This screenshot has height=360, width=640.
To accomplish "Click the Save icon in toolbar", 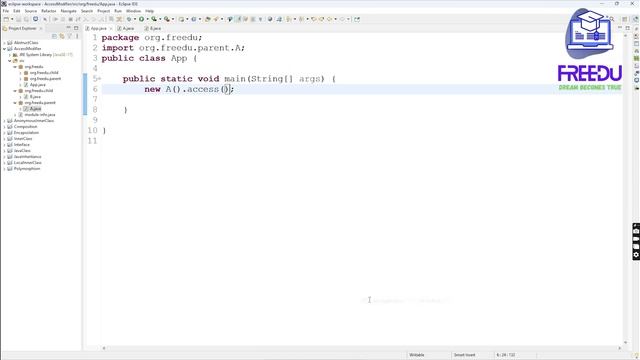I will (x=18, y=19).
